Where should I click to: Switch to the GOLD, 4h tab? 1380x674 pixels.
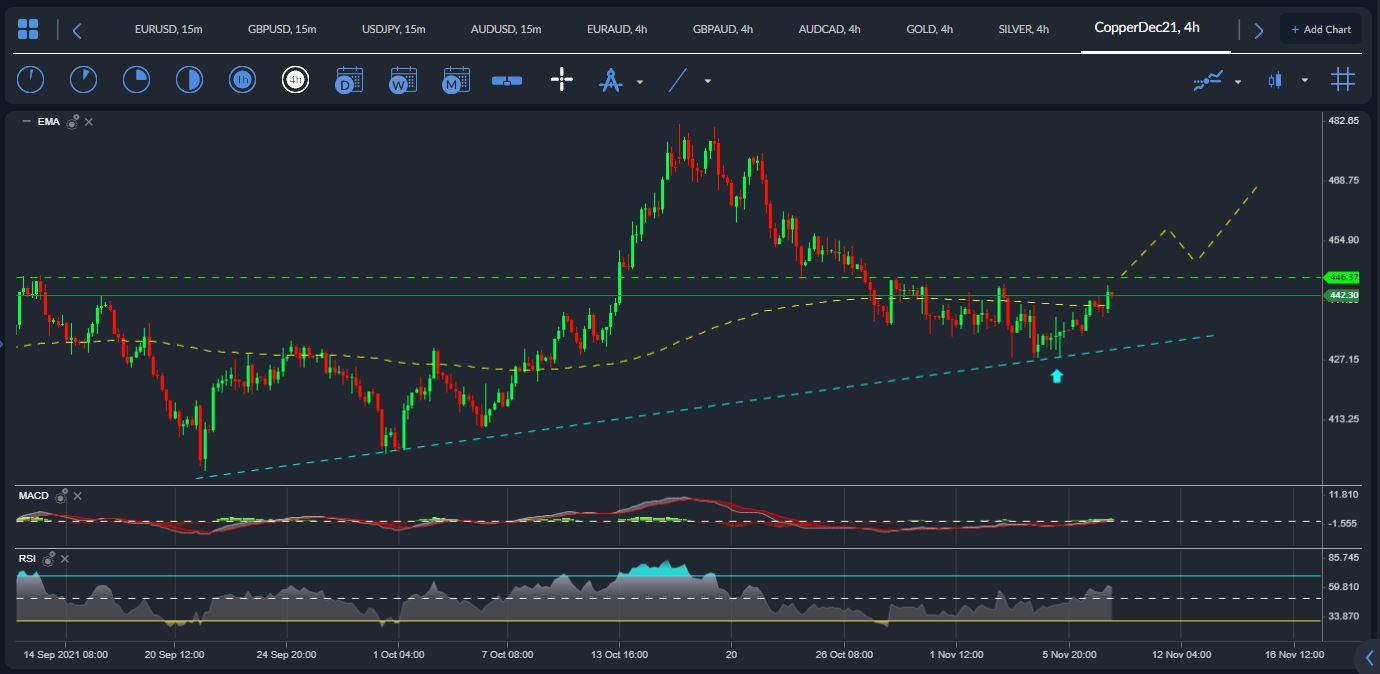(927, 29)
